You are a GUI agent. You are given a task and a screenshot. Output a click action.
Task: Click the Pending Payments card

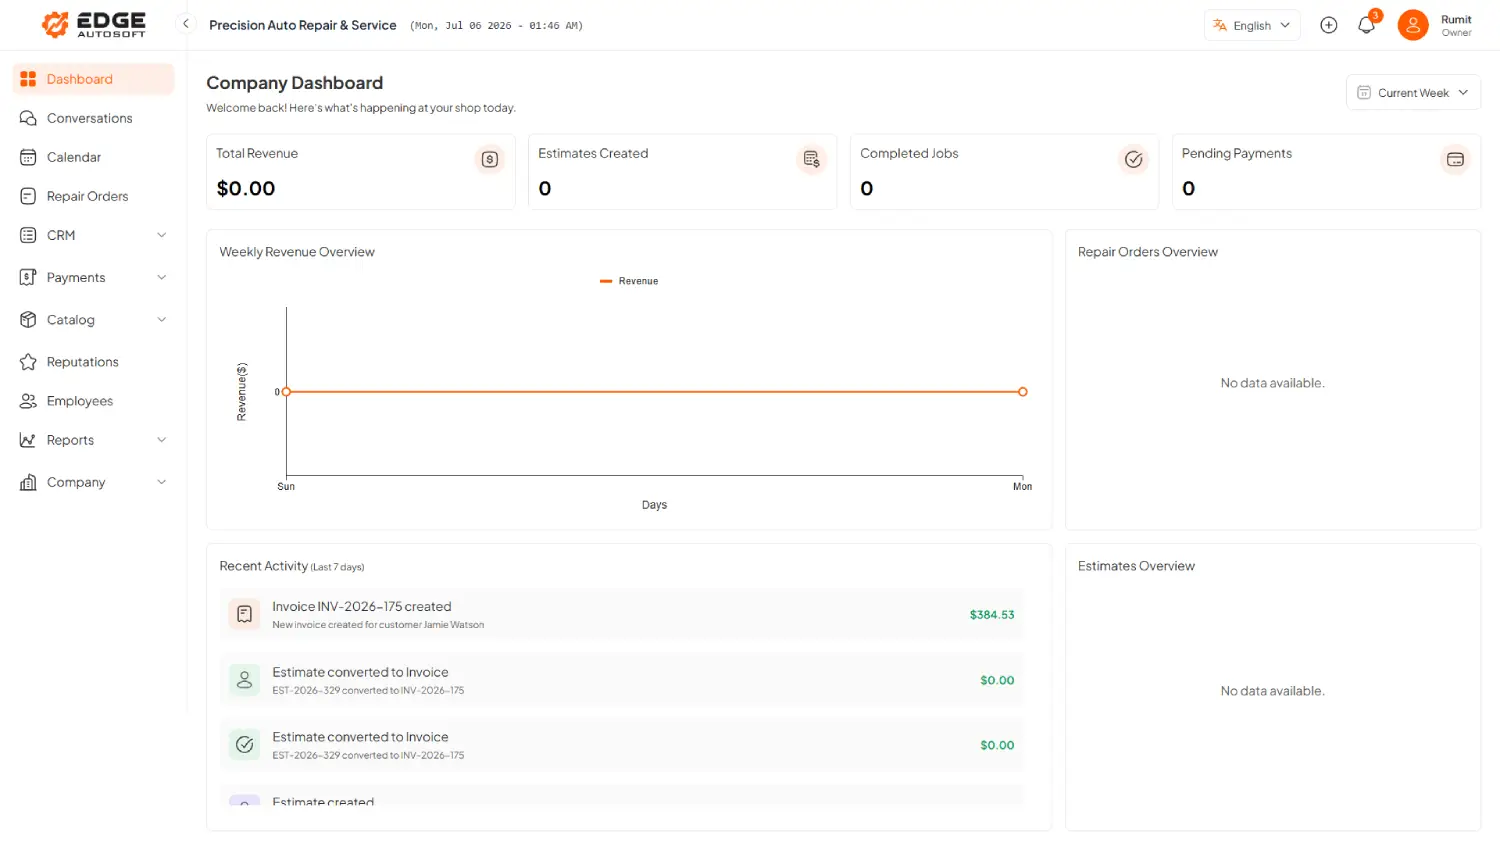(x=1326, y=172)
